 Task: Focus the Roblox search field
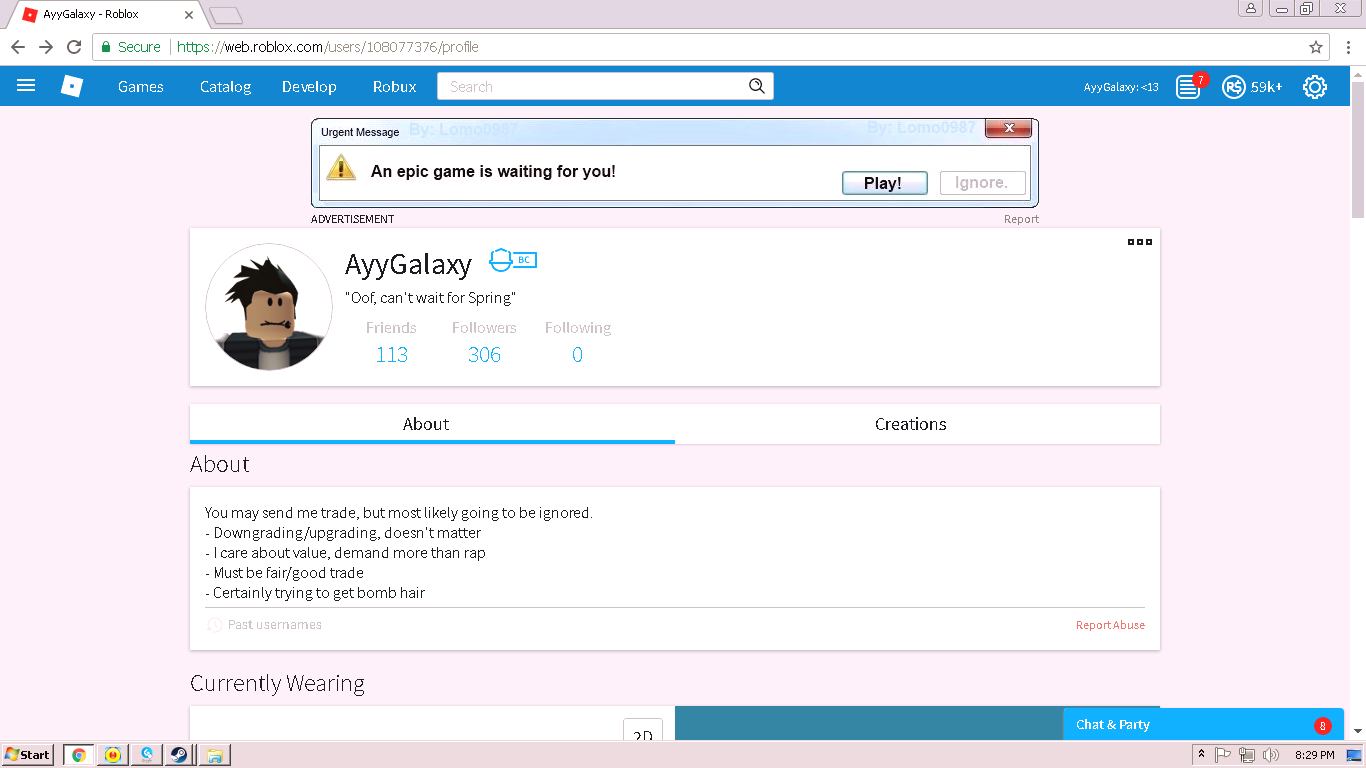click(592, 87)
